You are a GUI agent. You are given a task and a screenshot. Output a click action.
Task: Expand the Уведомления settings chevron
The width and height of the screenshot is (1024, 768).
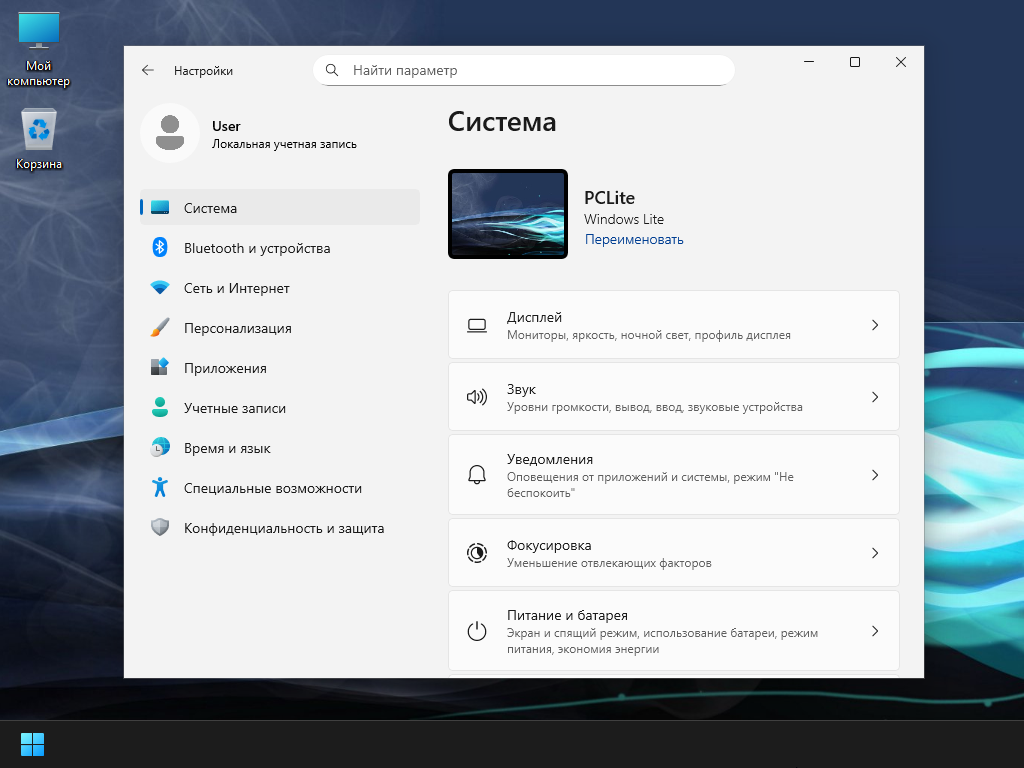(875, 475)
